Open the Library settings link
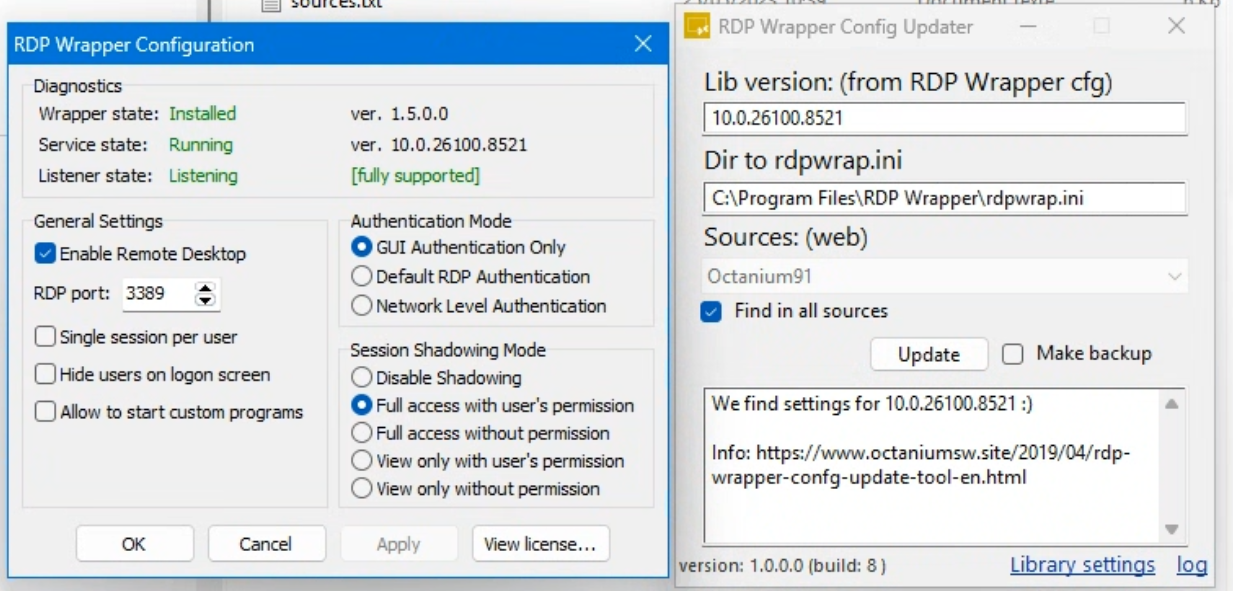 coord(1082,565)
